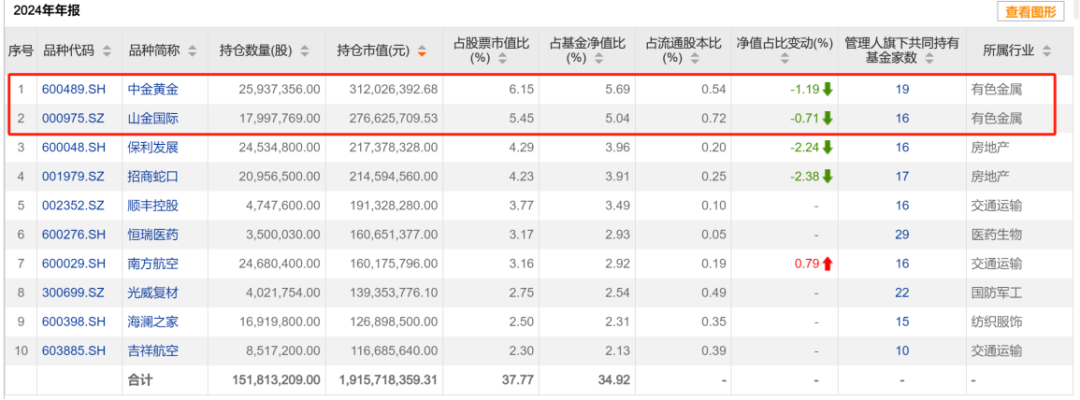Open stock code 600029.SH
Screen dimensions: 1080x400
(x=74, y=264)
